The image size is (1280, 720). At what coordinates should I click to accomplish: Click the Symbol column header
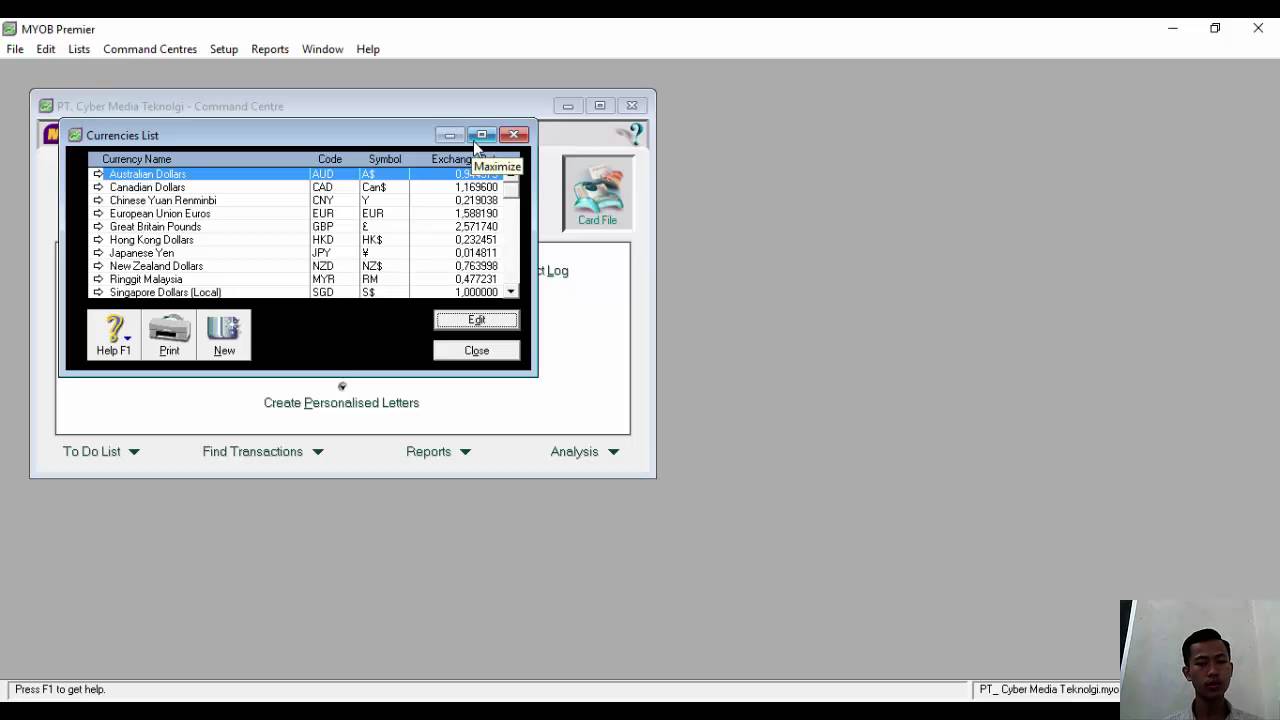tap(385, 159)
